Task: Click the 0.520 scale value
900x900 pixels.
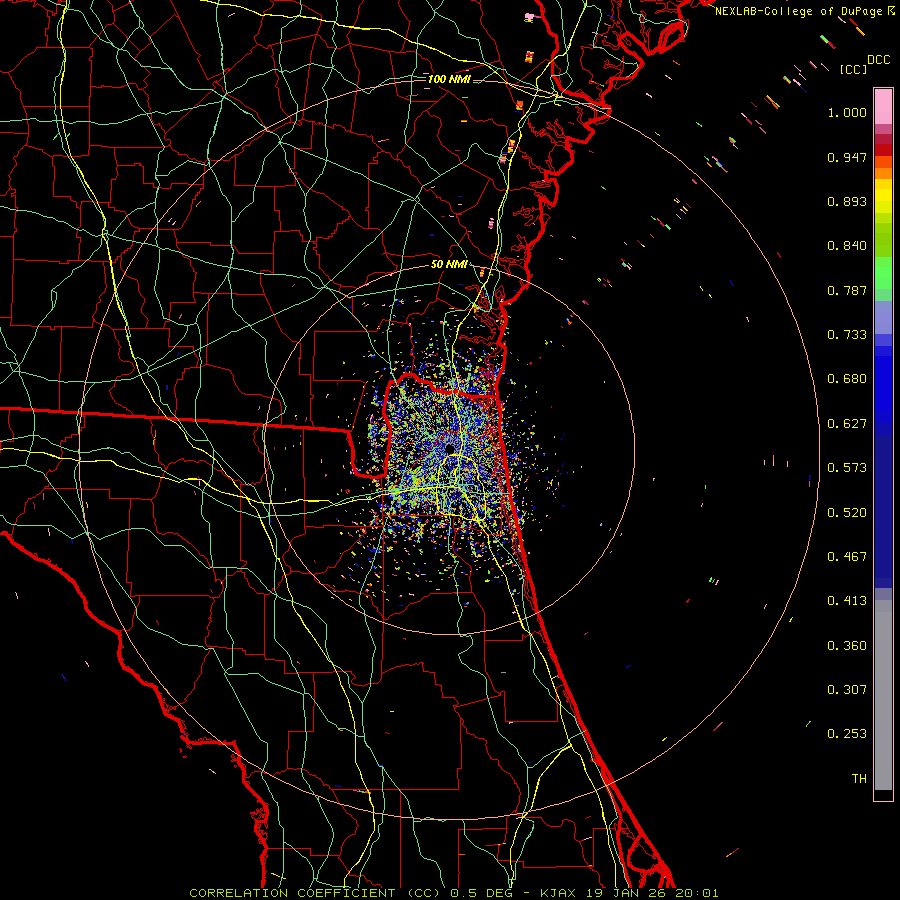Action: [x=847, y=513]
